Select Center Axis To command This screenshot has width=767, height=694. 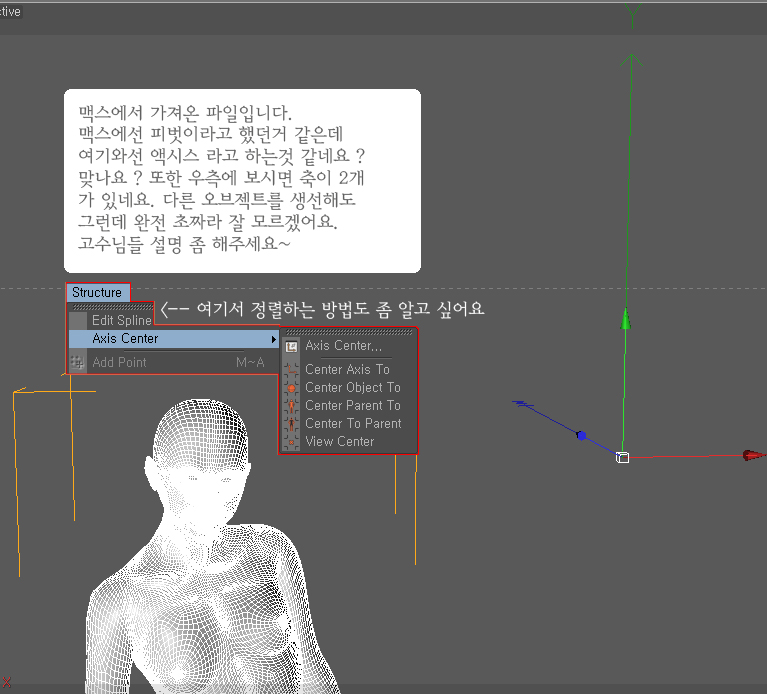pos(349,369)
